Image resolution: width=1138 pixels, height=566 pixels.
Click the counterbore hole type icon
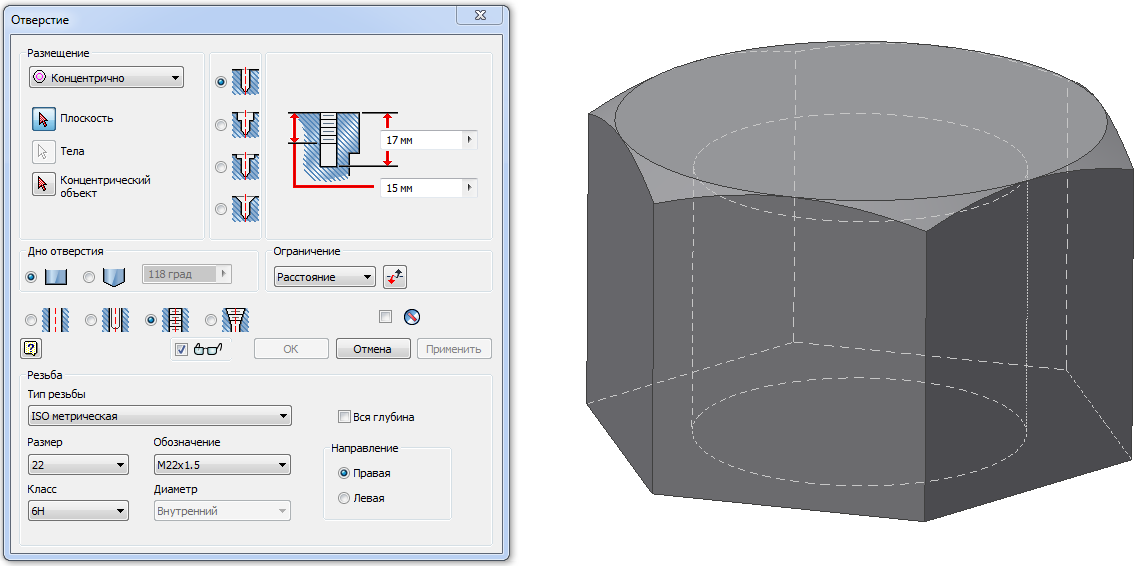[244, 124]
